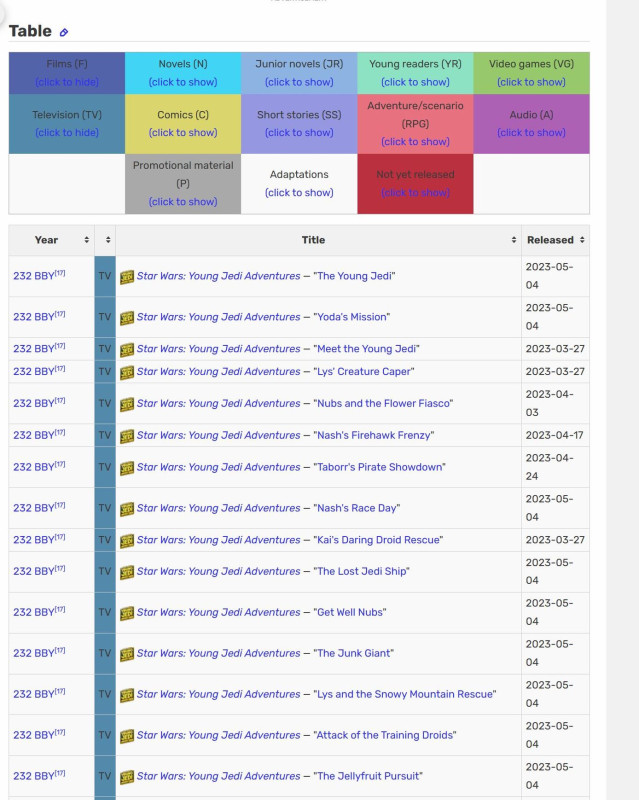Open "The Jellyfruit Pursuit" episode link
Screen dimensions: 639x800
pos(368,776)
